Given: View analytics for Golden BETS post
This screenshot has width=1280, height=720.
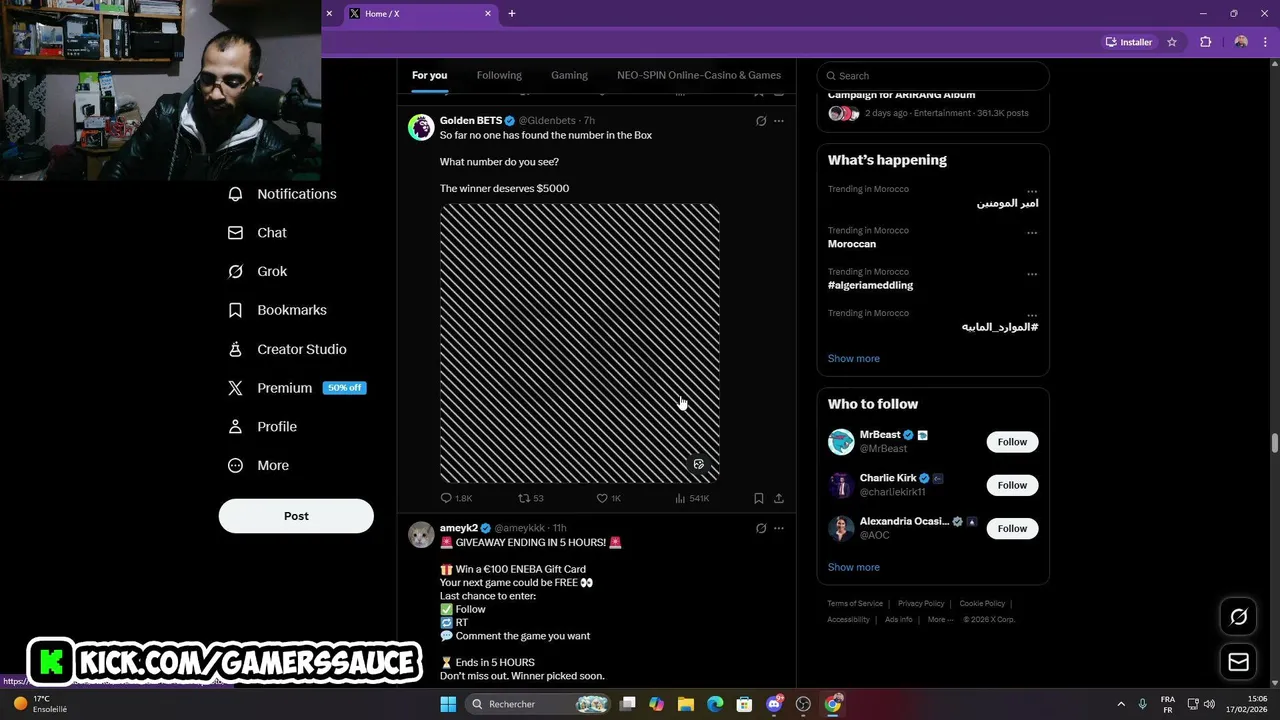Looking at the screenshot, I should 692,498.
